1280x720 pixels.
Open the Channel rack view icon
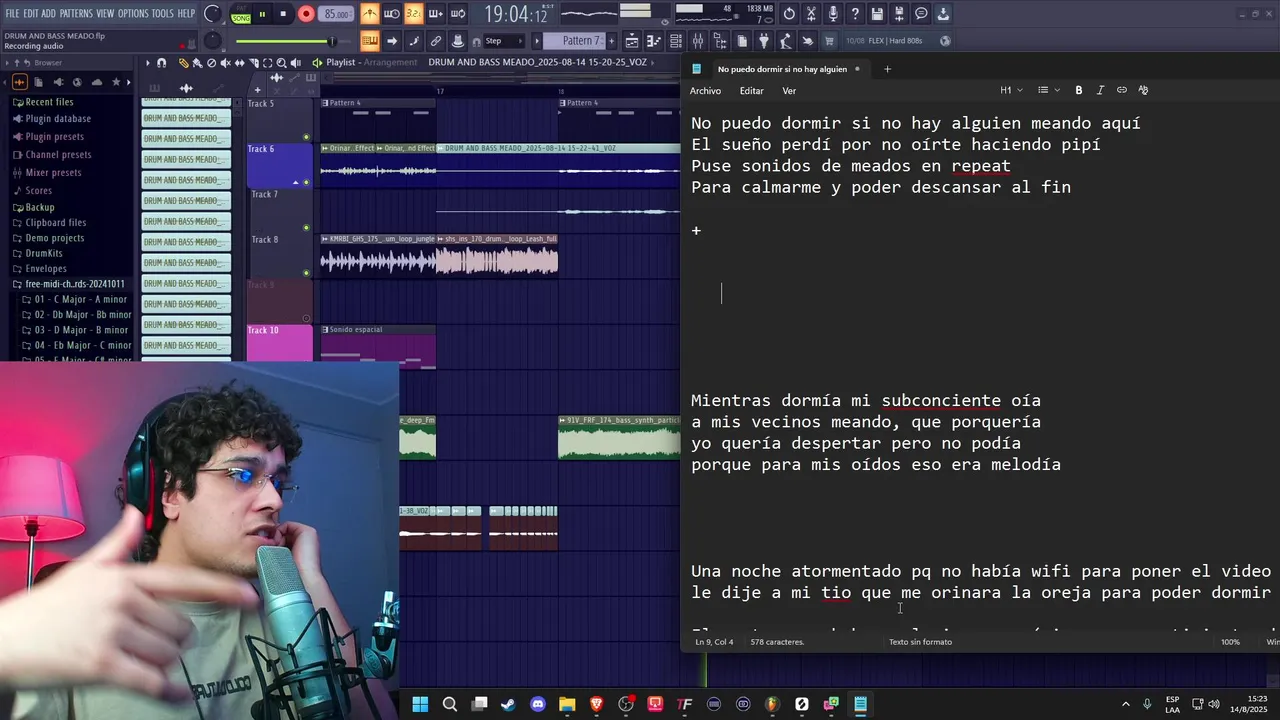coord(676,41)
